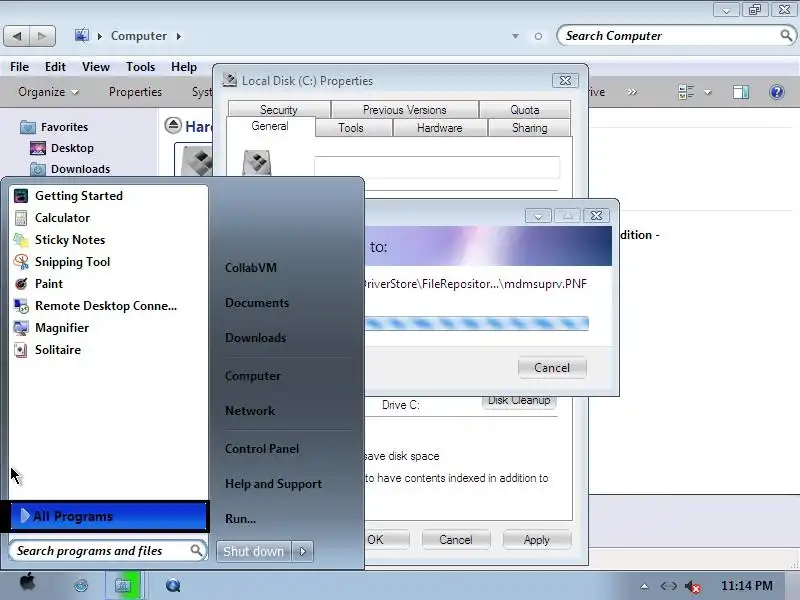Click the Shut down button
Screen dimensions: 800x600
pos(254,551)
